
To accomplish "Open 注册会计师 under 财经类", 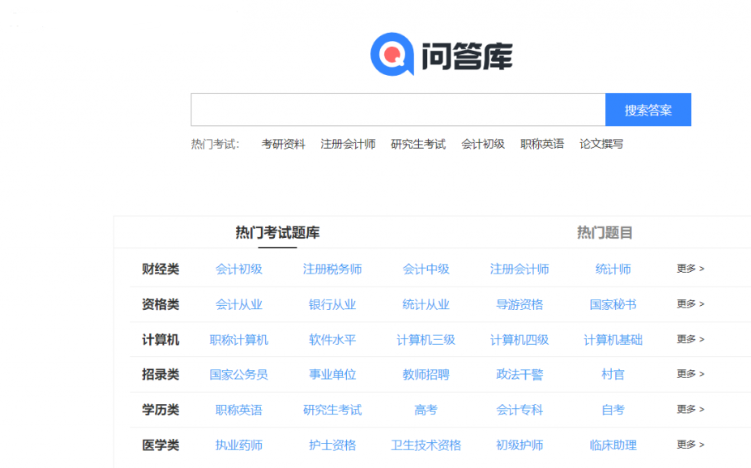I will 519,269.
